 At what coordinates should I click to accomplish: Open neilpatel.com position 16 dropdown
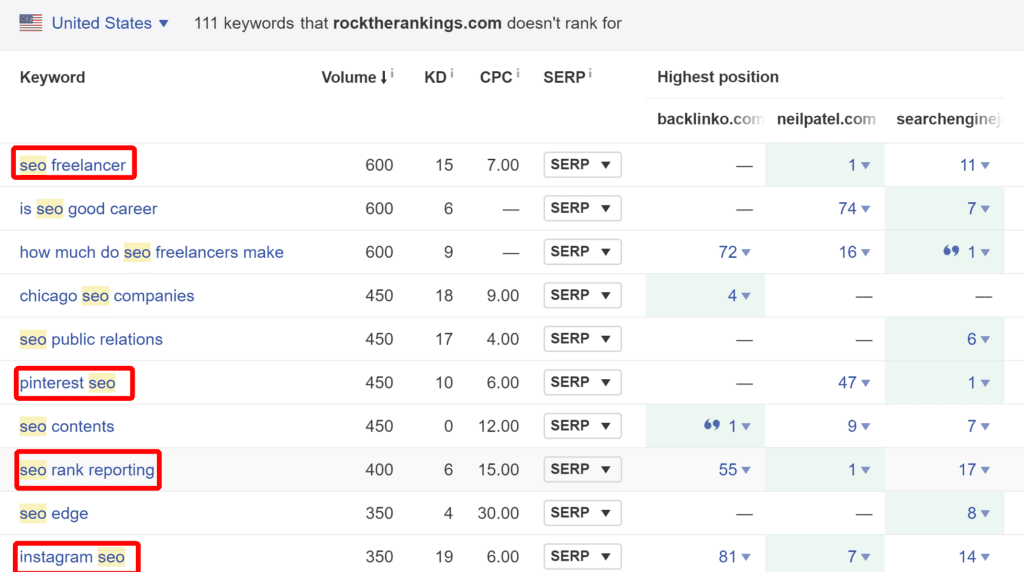pos(854,252)
